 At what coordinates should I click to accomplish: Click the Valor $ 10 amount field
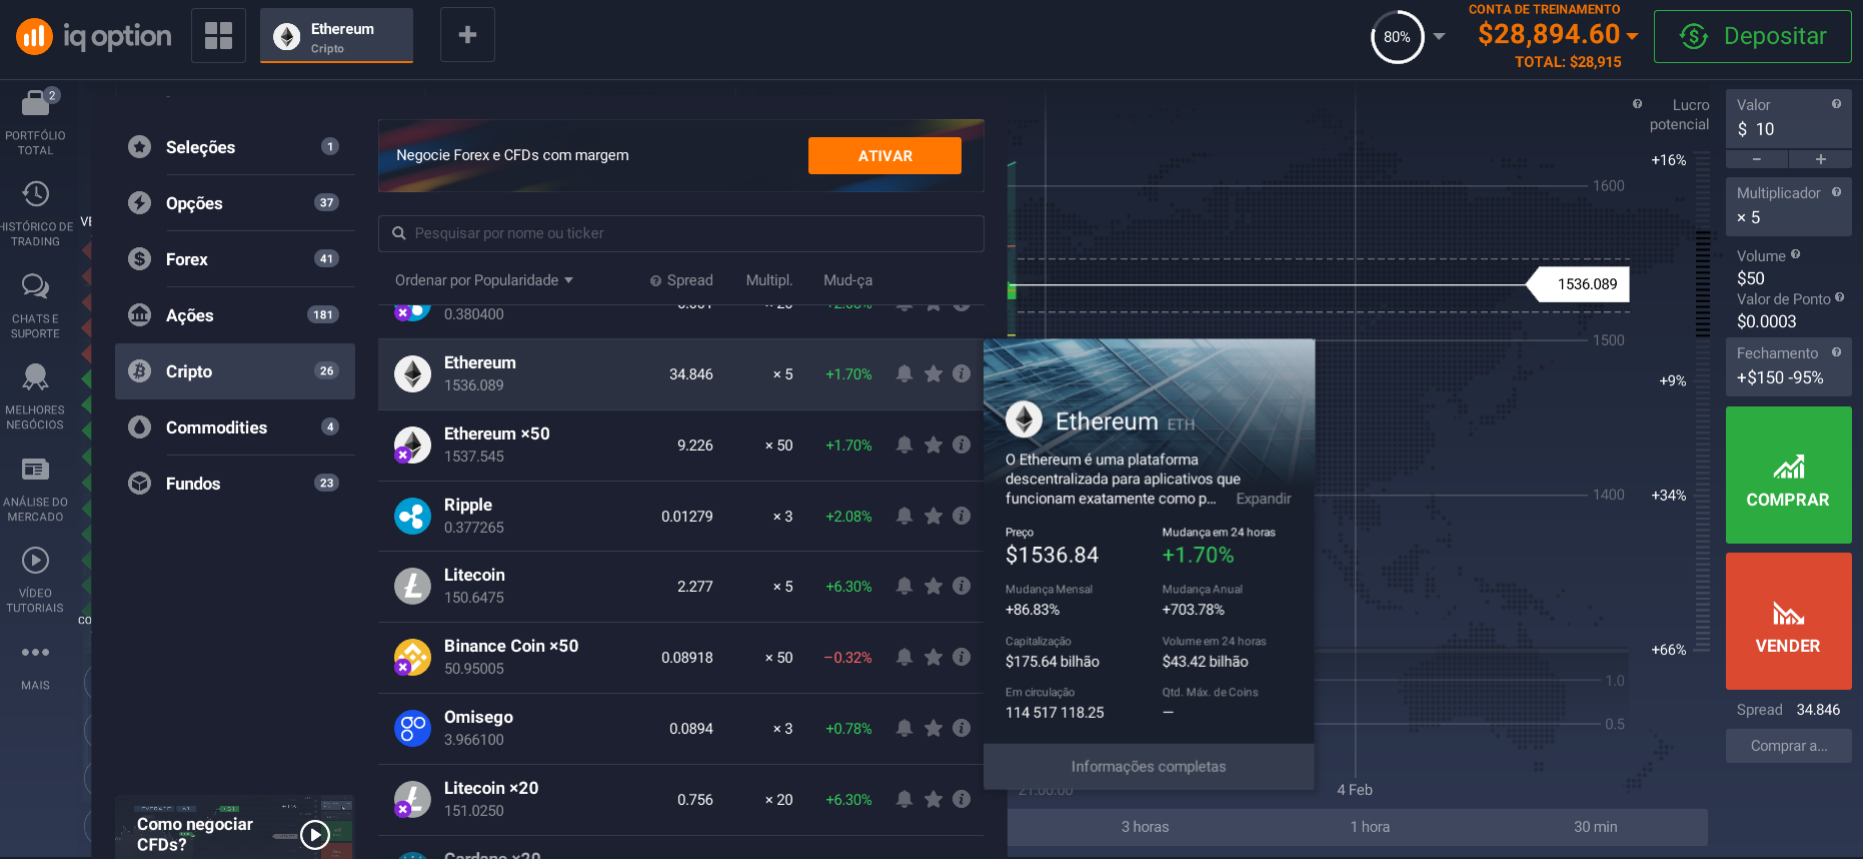tap(1788, 119)
